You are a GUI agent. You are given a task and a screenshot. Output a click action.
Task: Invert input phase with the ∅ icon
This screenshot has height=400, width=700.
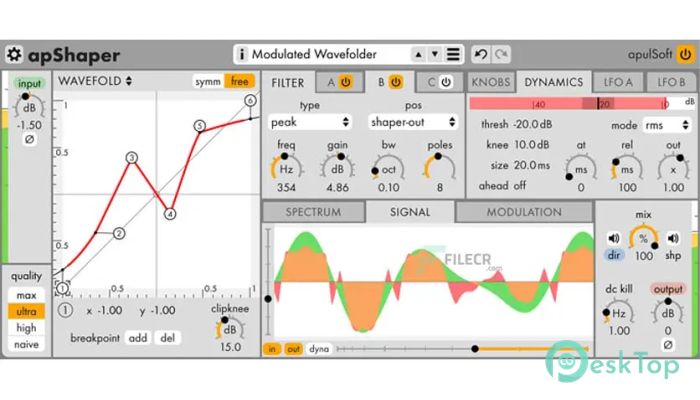point(29,140)
